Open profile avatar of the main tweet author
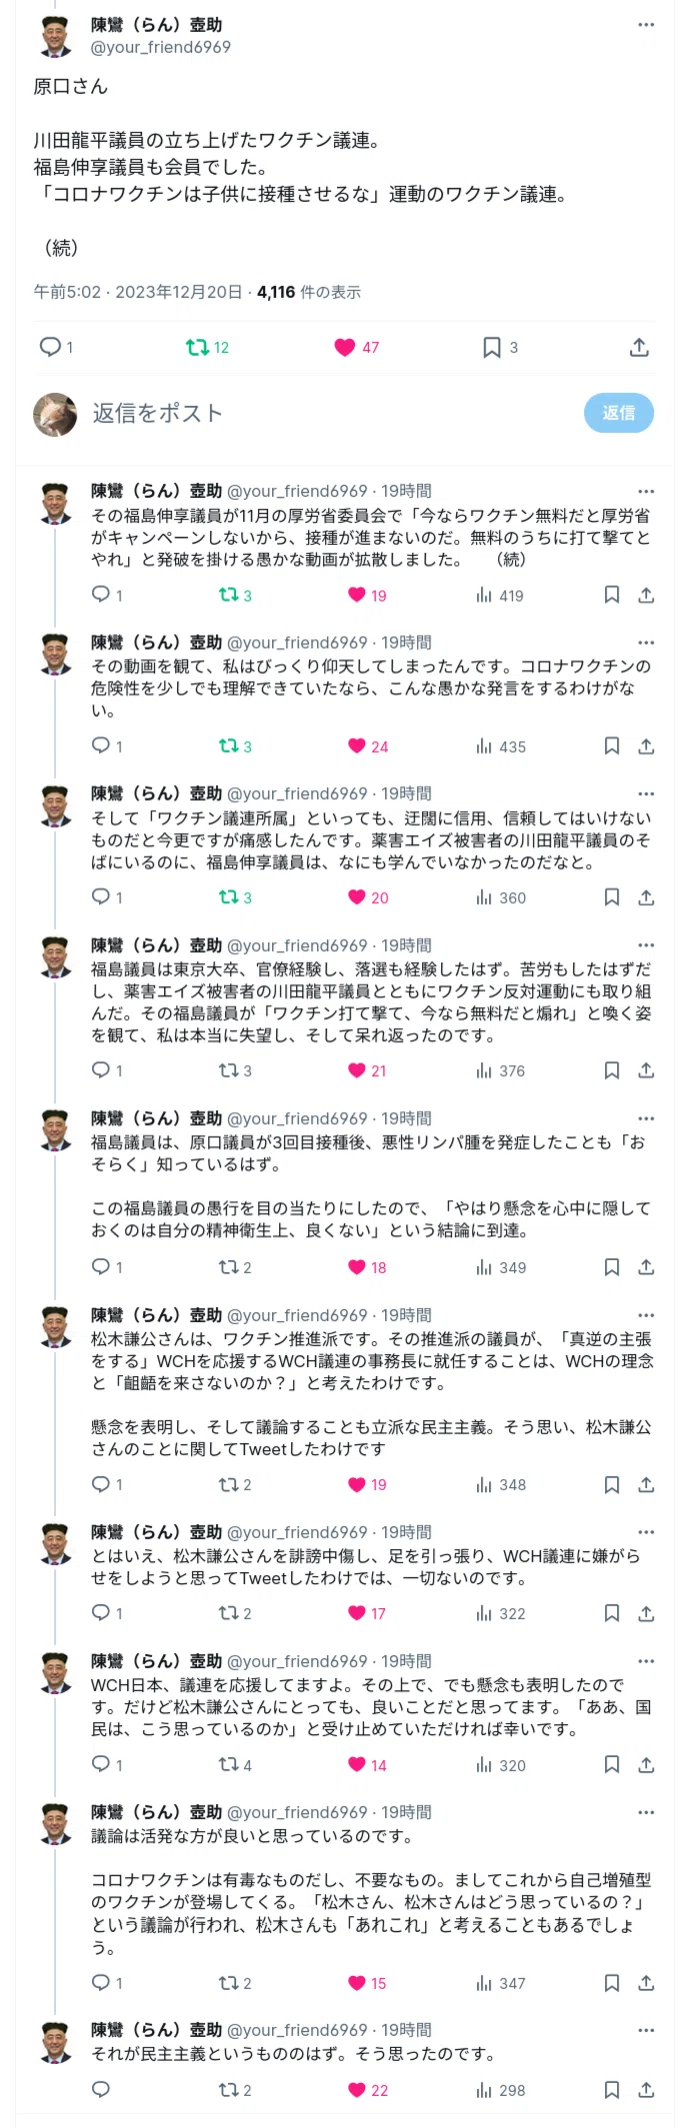 pos(56,36)
